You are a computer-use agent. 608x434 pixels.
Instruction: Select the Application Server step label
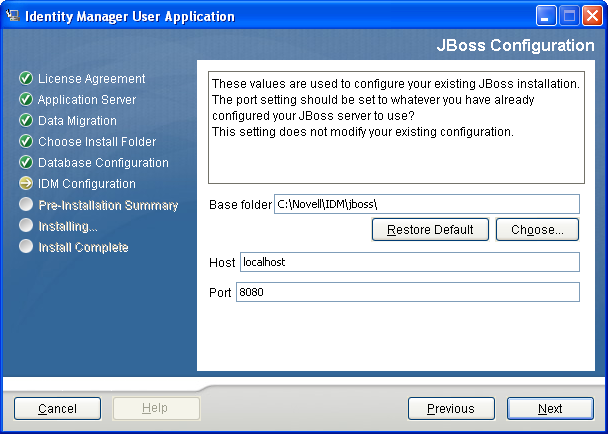click(87, 100)
